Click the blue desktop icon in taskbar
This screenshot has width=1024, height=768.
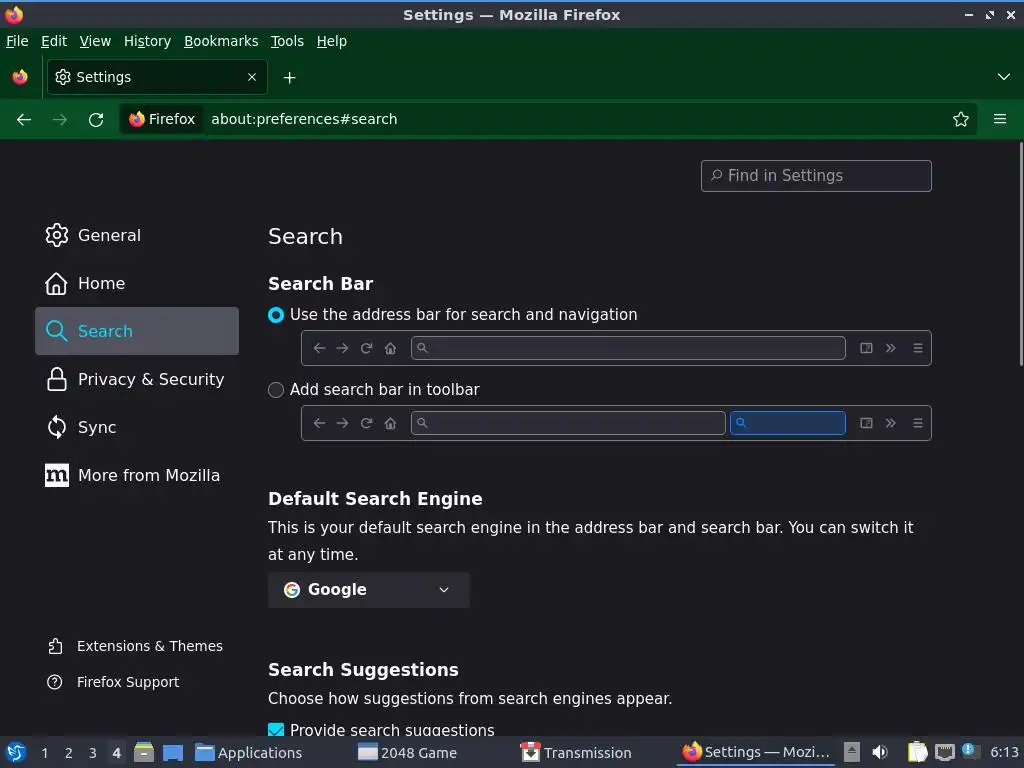coord(173,753)
